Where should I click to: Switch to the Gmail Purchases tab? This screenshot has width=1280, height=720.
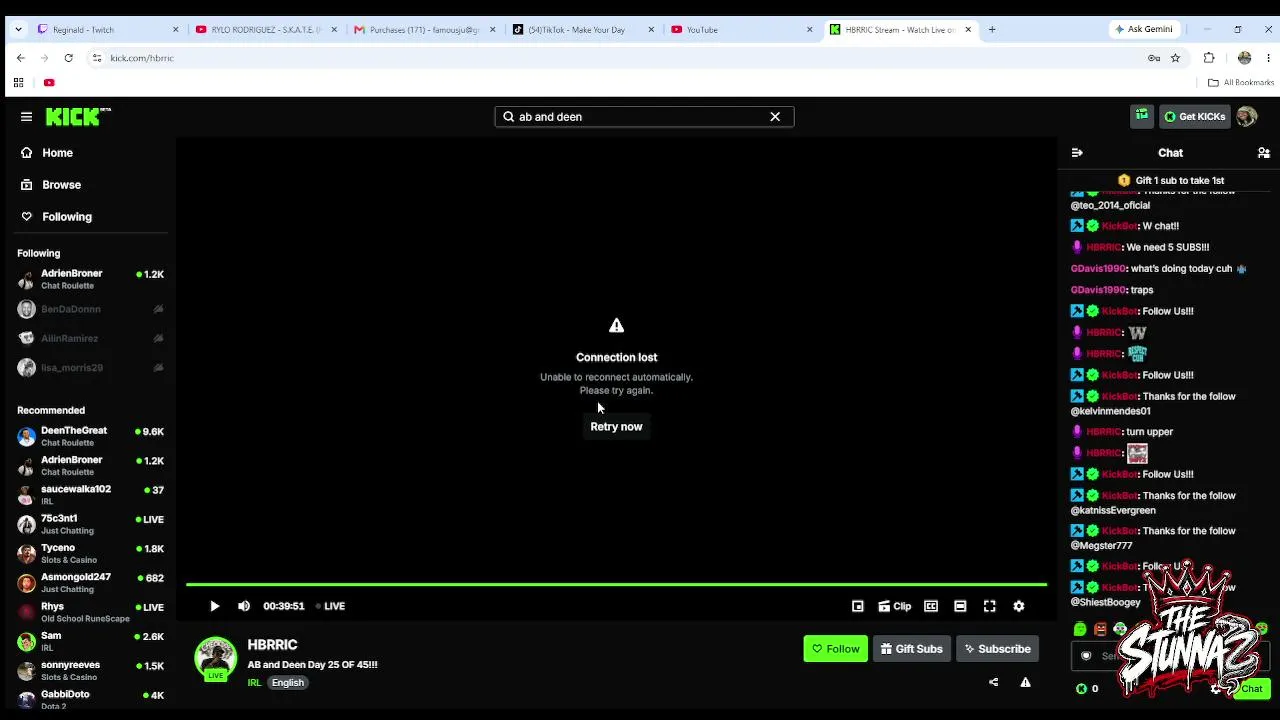point(425,30)
